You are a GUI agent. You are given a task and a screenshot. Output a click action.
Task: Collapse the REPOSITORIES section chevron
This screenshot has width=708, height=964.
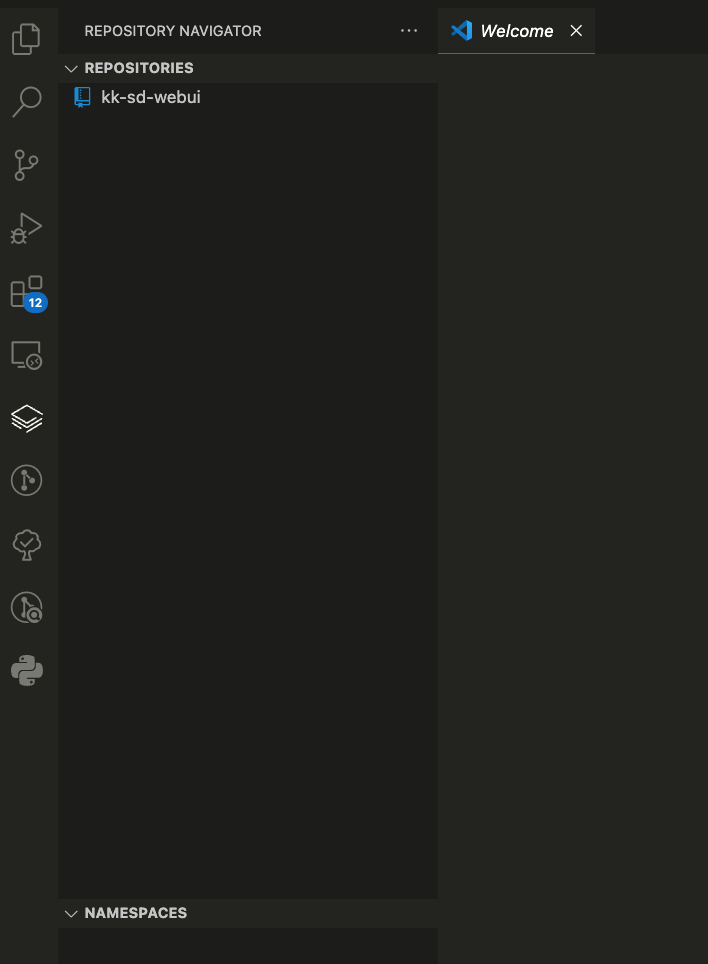coord(71,68)
